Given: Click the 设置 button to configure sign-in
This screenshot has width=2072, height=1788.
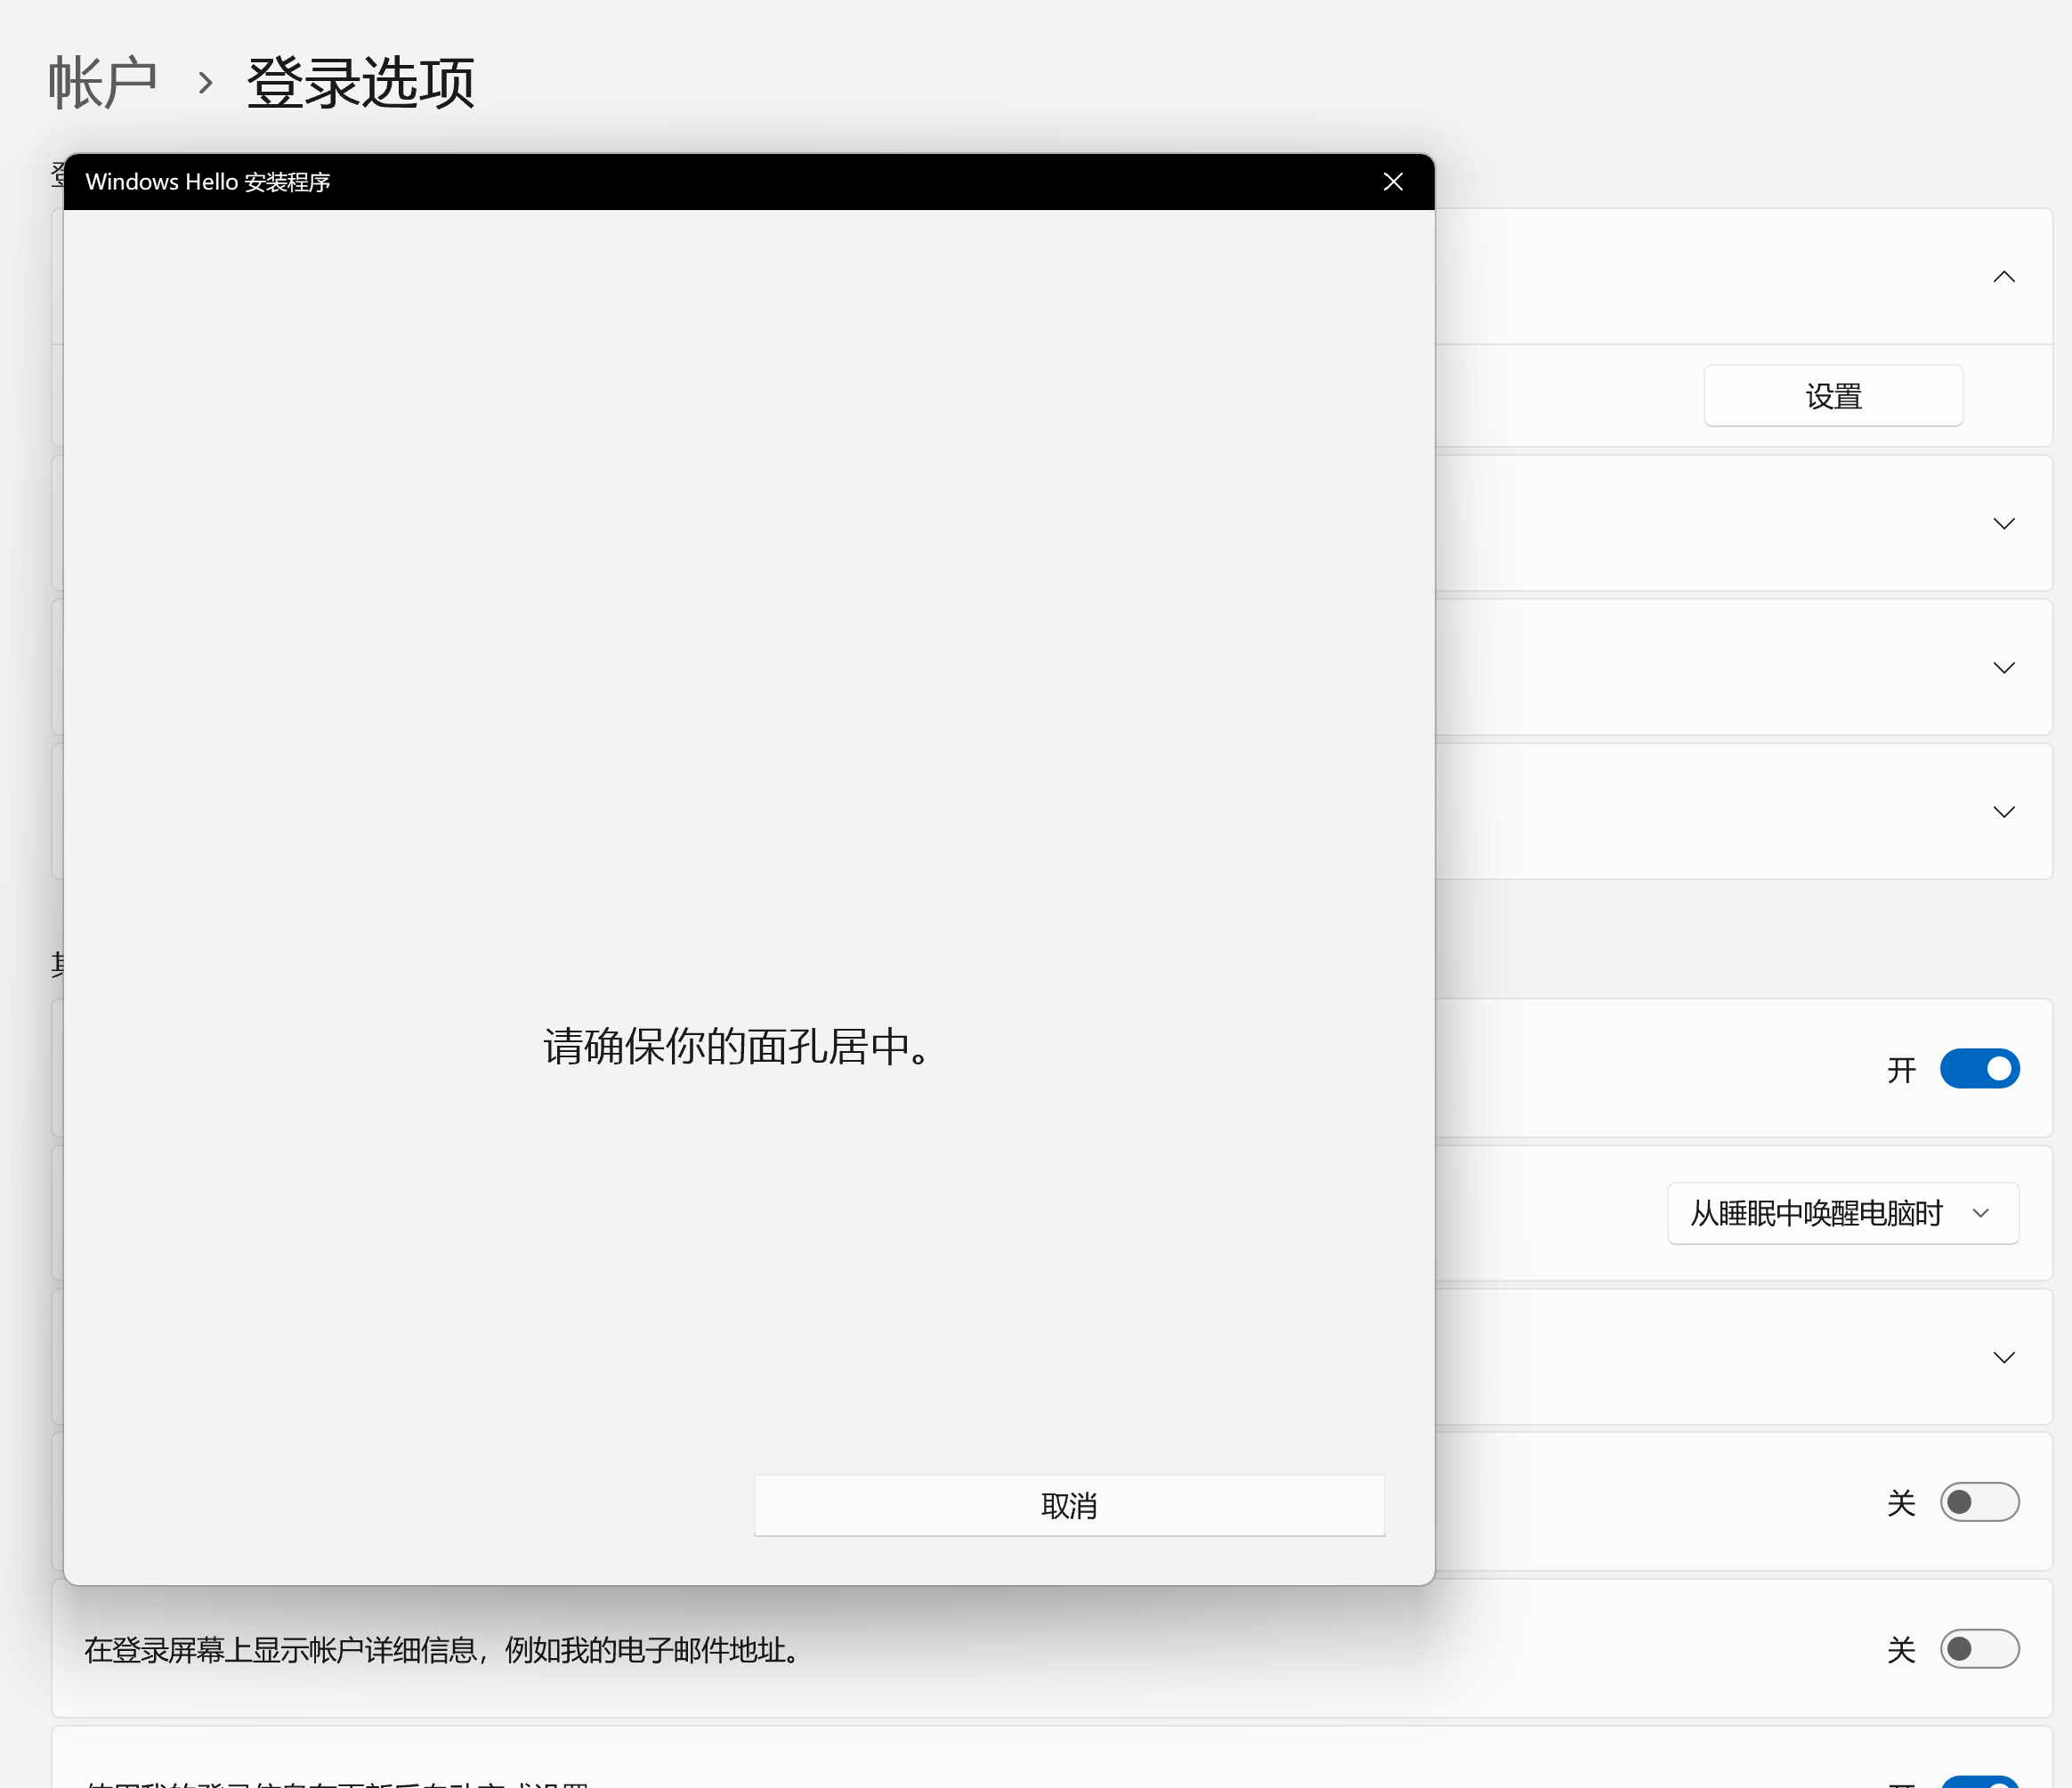Looking at the screenshot, I should pos(1833,395).
